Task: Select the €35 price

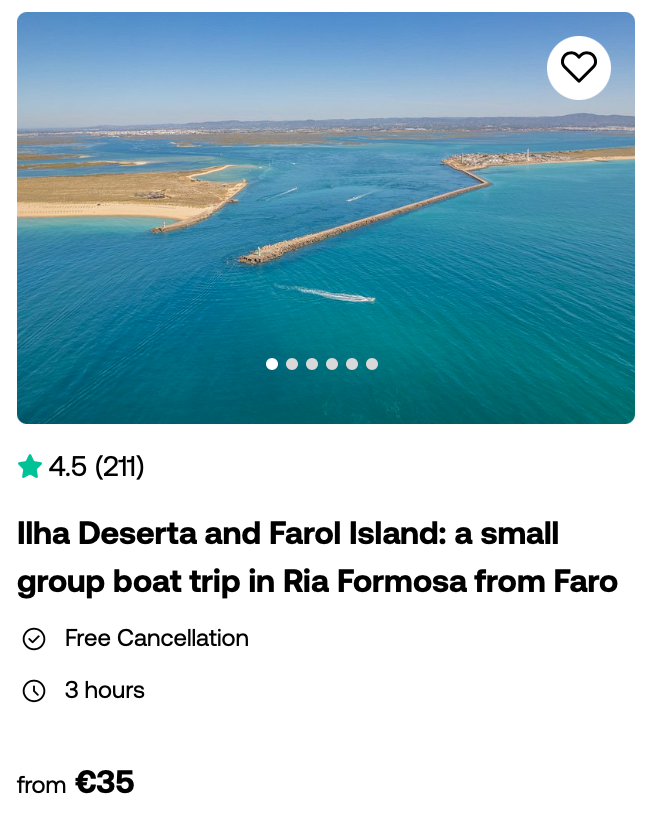Action: 104,782
